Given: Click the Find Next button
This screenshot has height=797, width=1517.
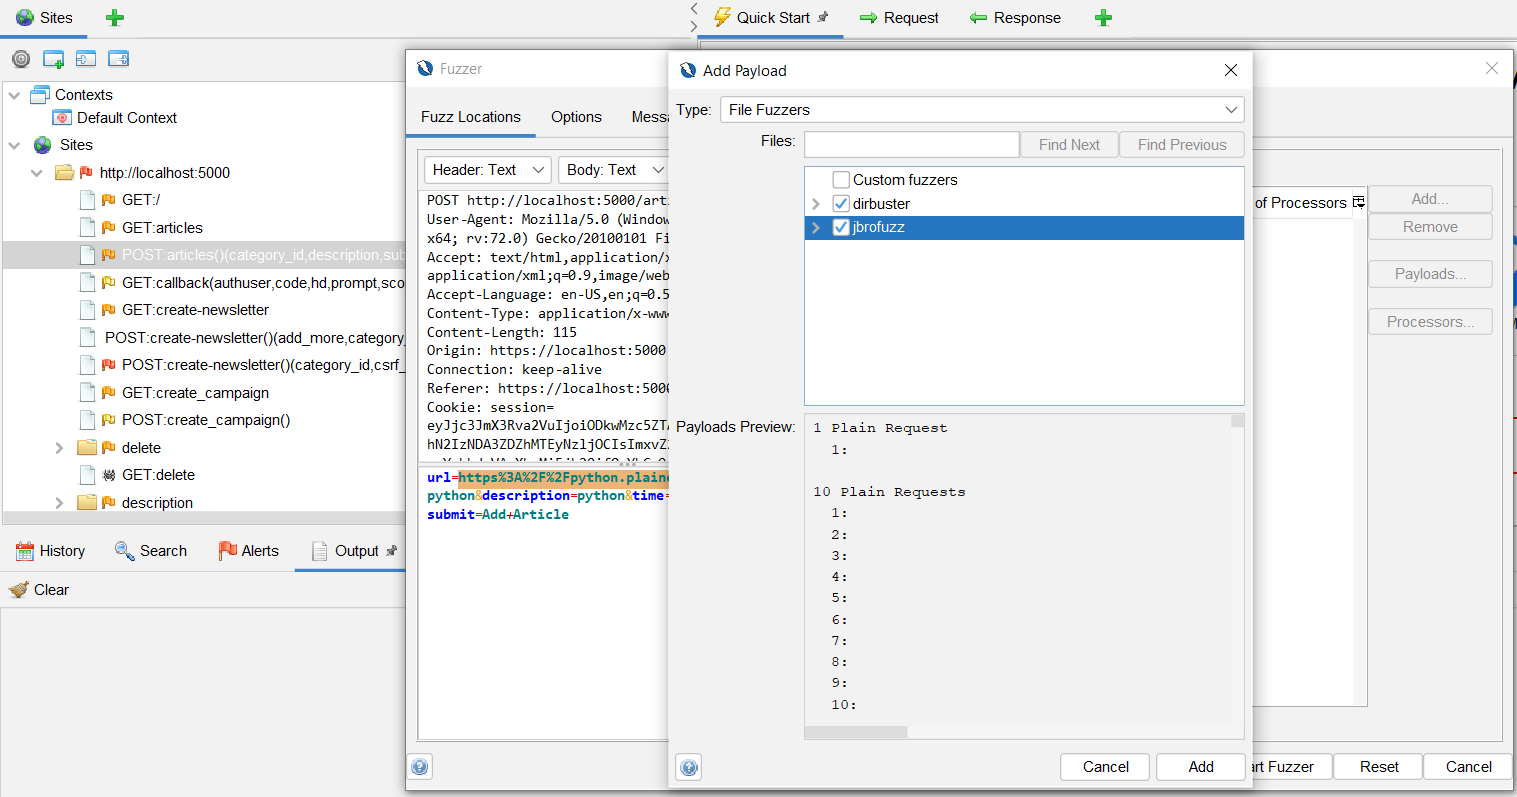Looking at the screenshot, I should click(x=1068, y=144).
